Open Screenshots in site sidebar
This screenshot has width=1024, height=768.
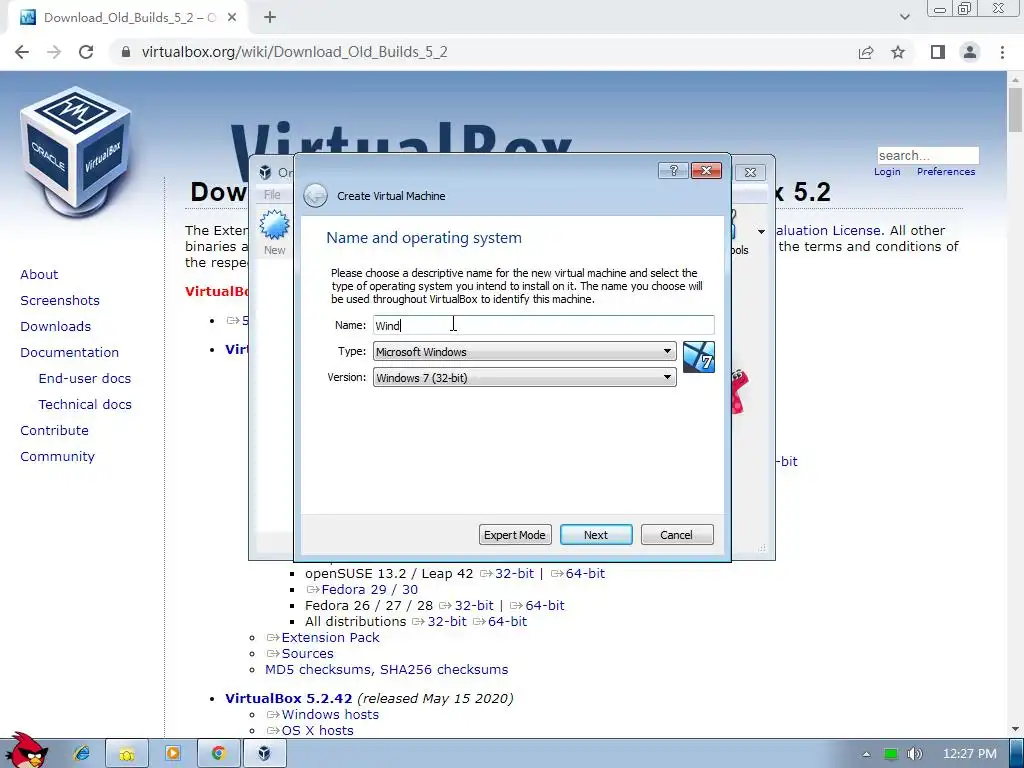[60, 300]
